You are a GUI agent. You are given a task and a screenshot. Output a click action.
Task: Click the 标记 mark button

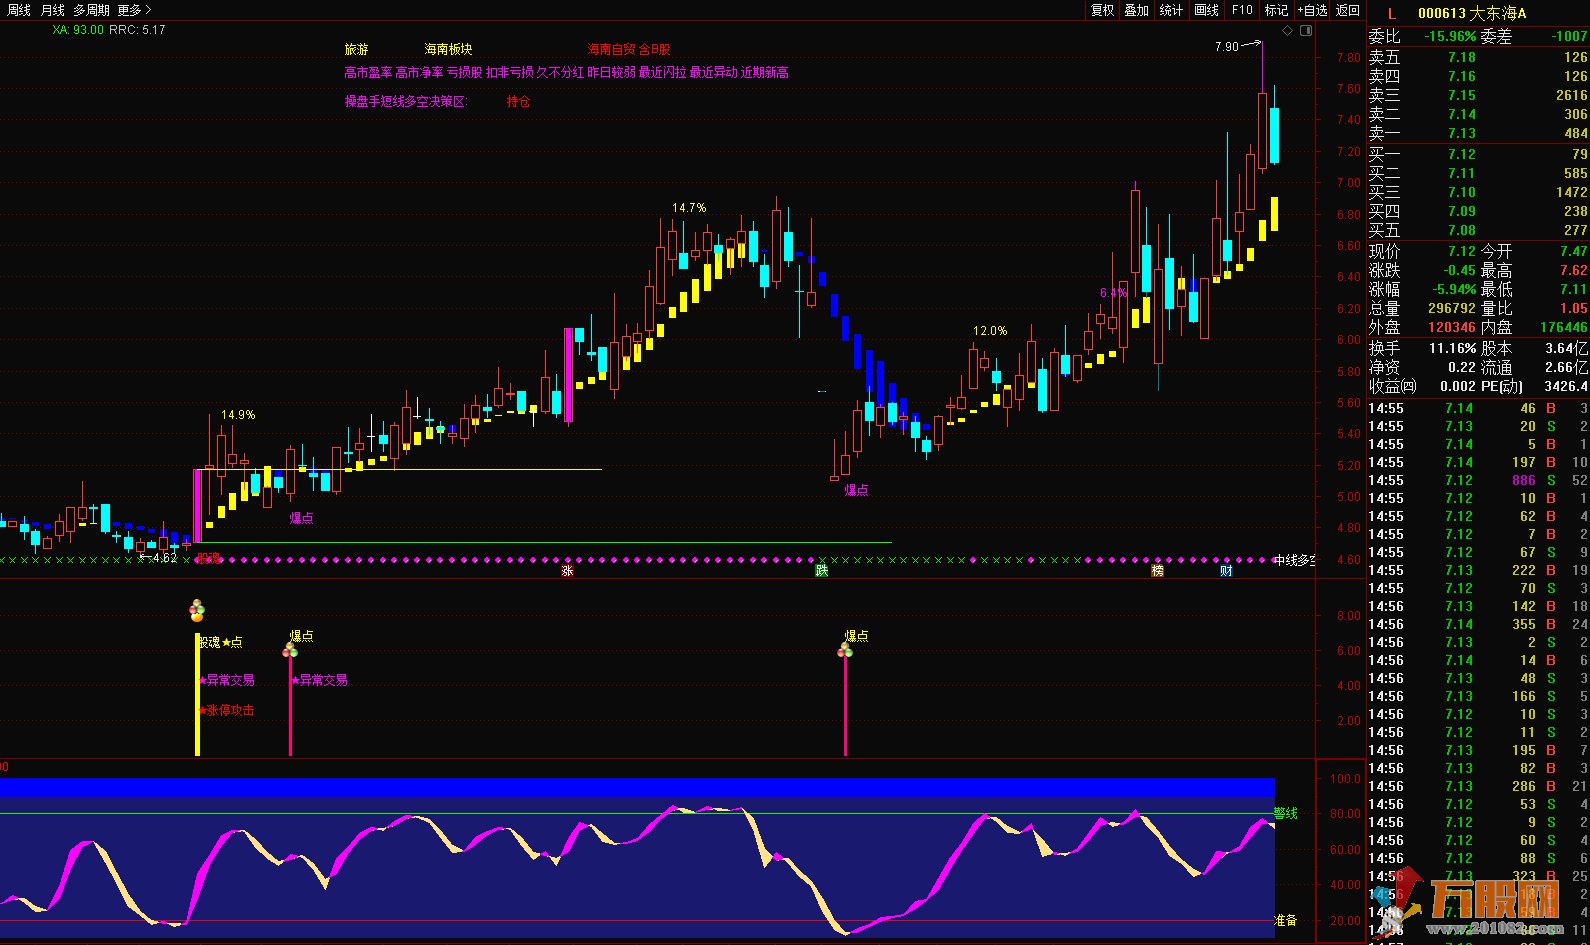coord(1276,10)
